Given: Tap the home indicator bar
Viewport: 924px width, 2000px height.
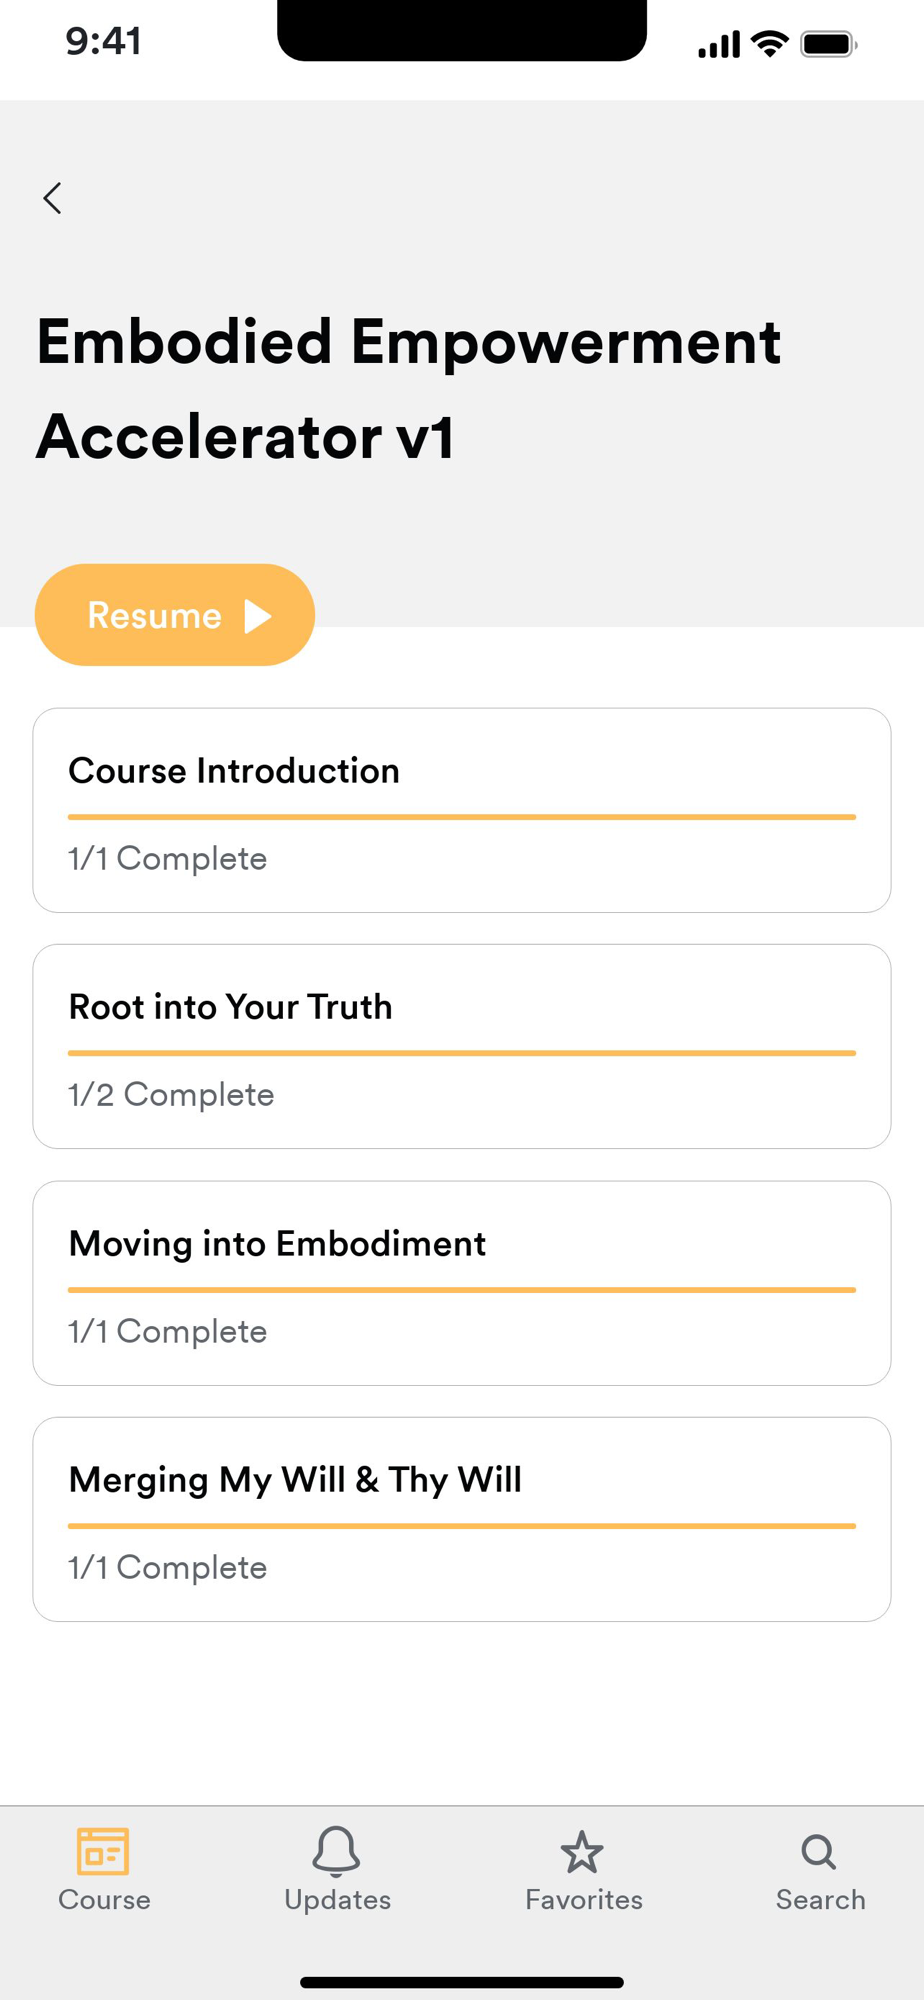Looking at the screenshot, I should click(x=462, y=1982).
